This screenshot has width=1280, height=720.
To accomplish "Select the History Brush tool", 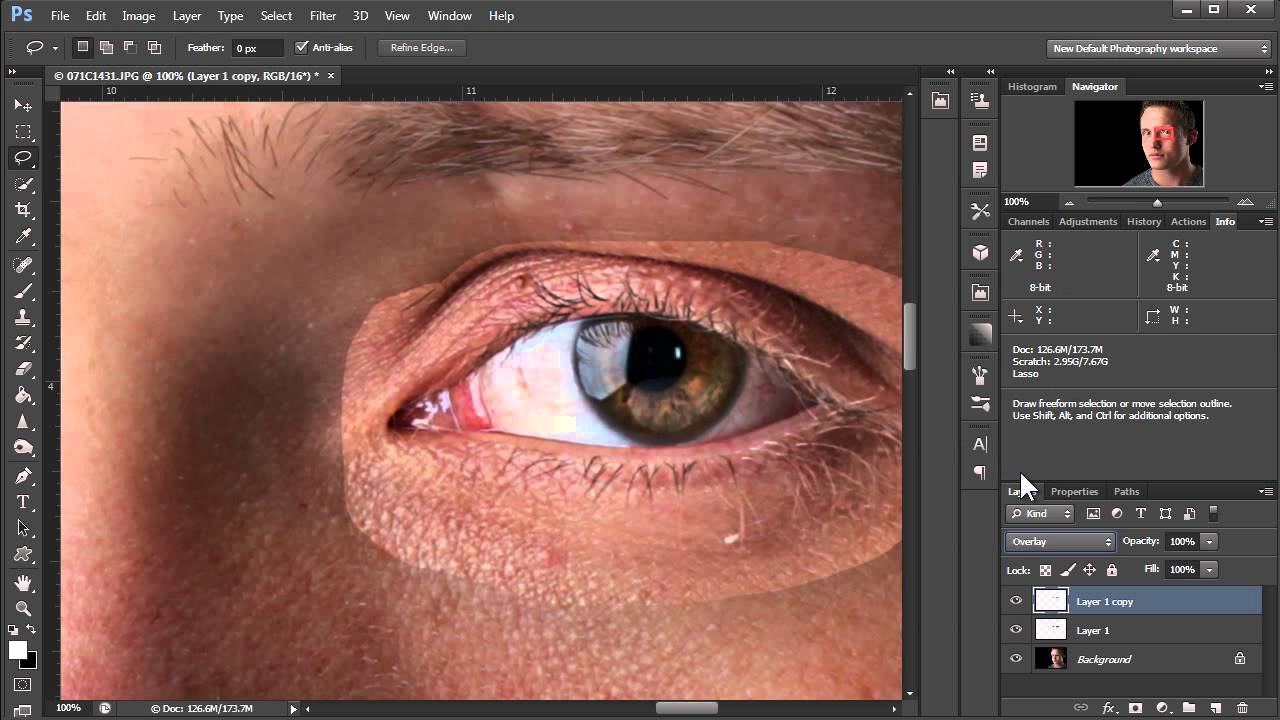I will 23,343.
